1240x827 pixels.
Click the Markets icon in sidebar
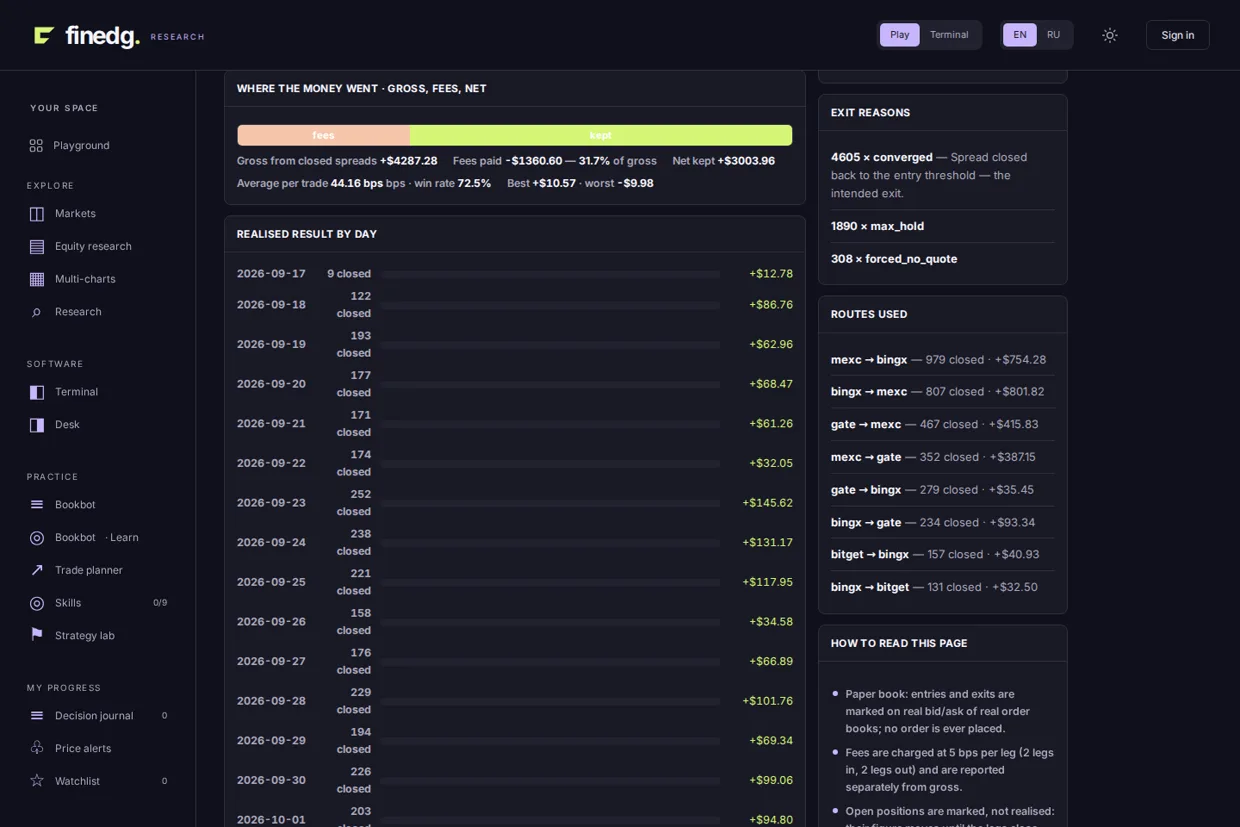click(37, 214)
